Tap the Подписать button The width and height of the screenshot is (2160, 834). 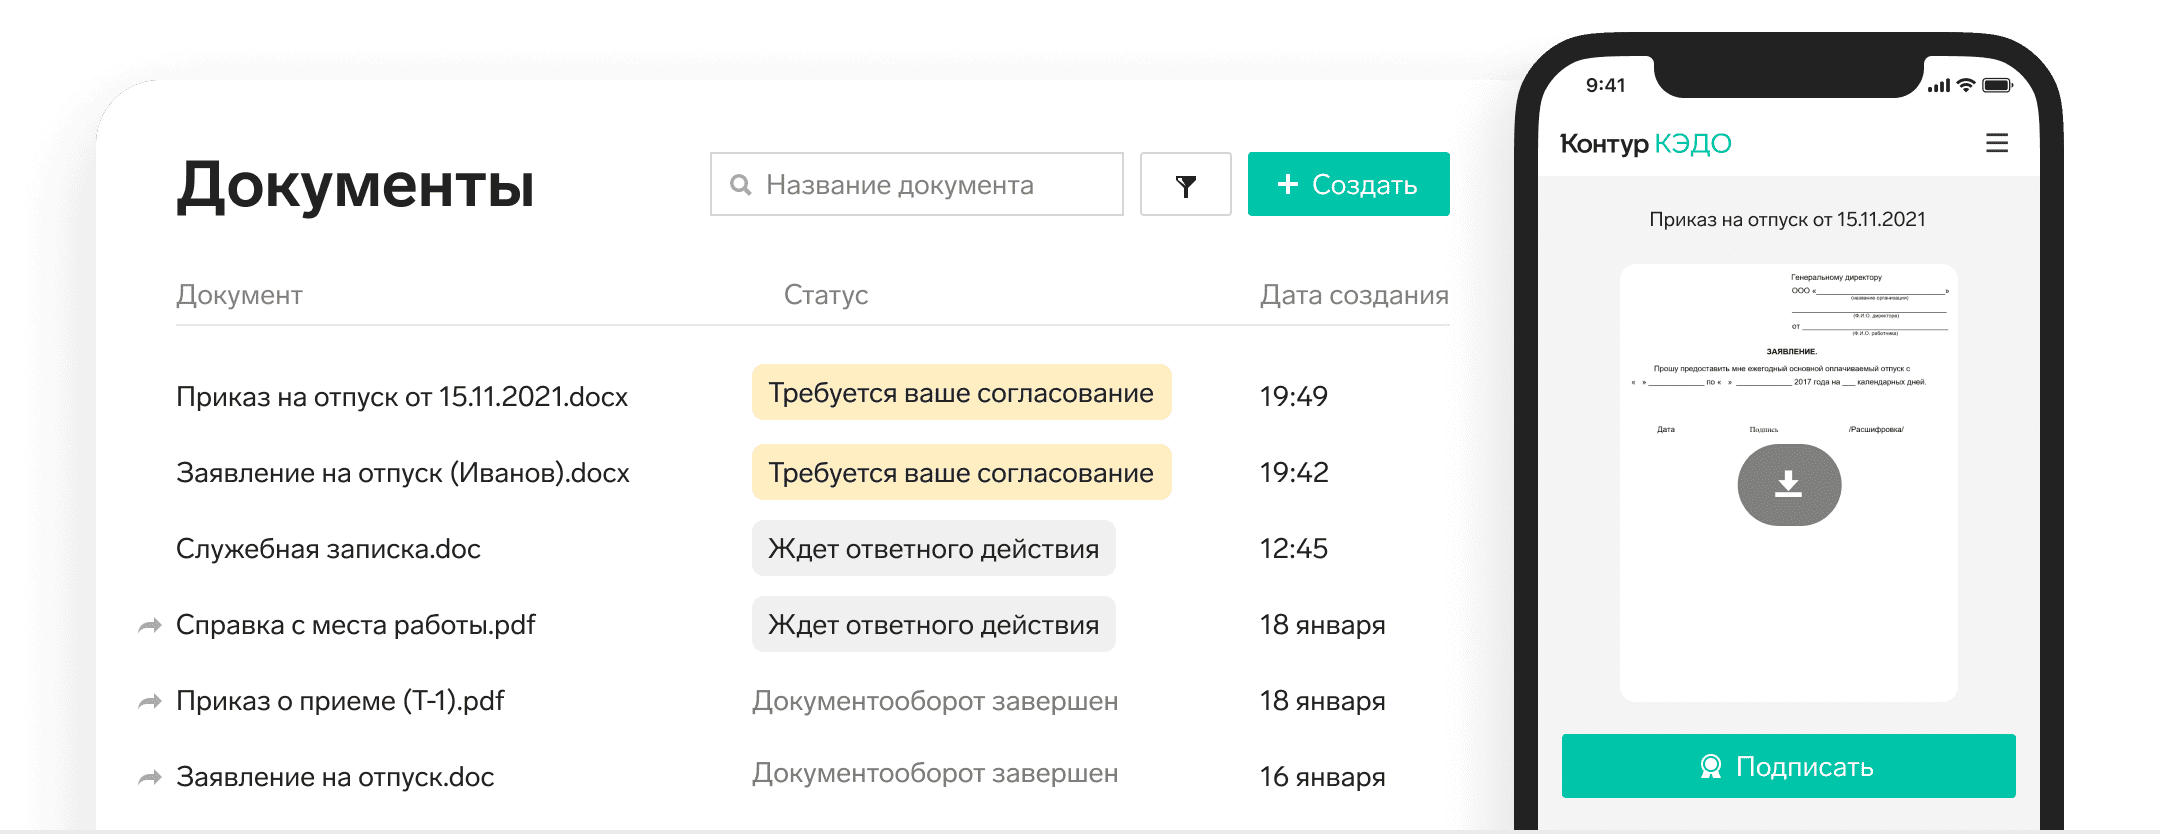[x=1788, y=766]
